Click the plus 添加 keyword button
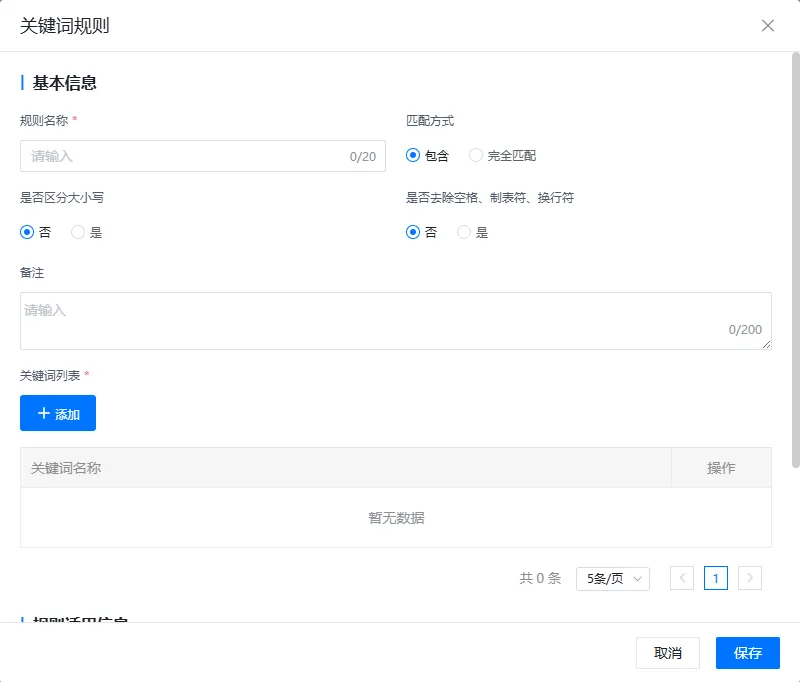This screenshot has height=682, width=800. (x=58, y=413)
